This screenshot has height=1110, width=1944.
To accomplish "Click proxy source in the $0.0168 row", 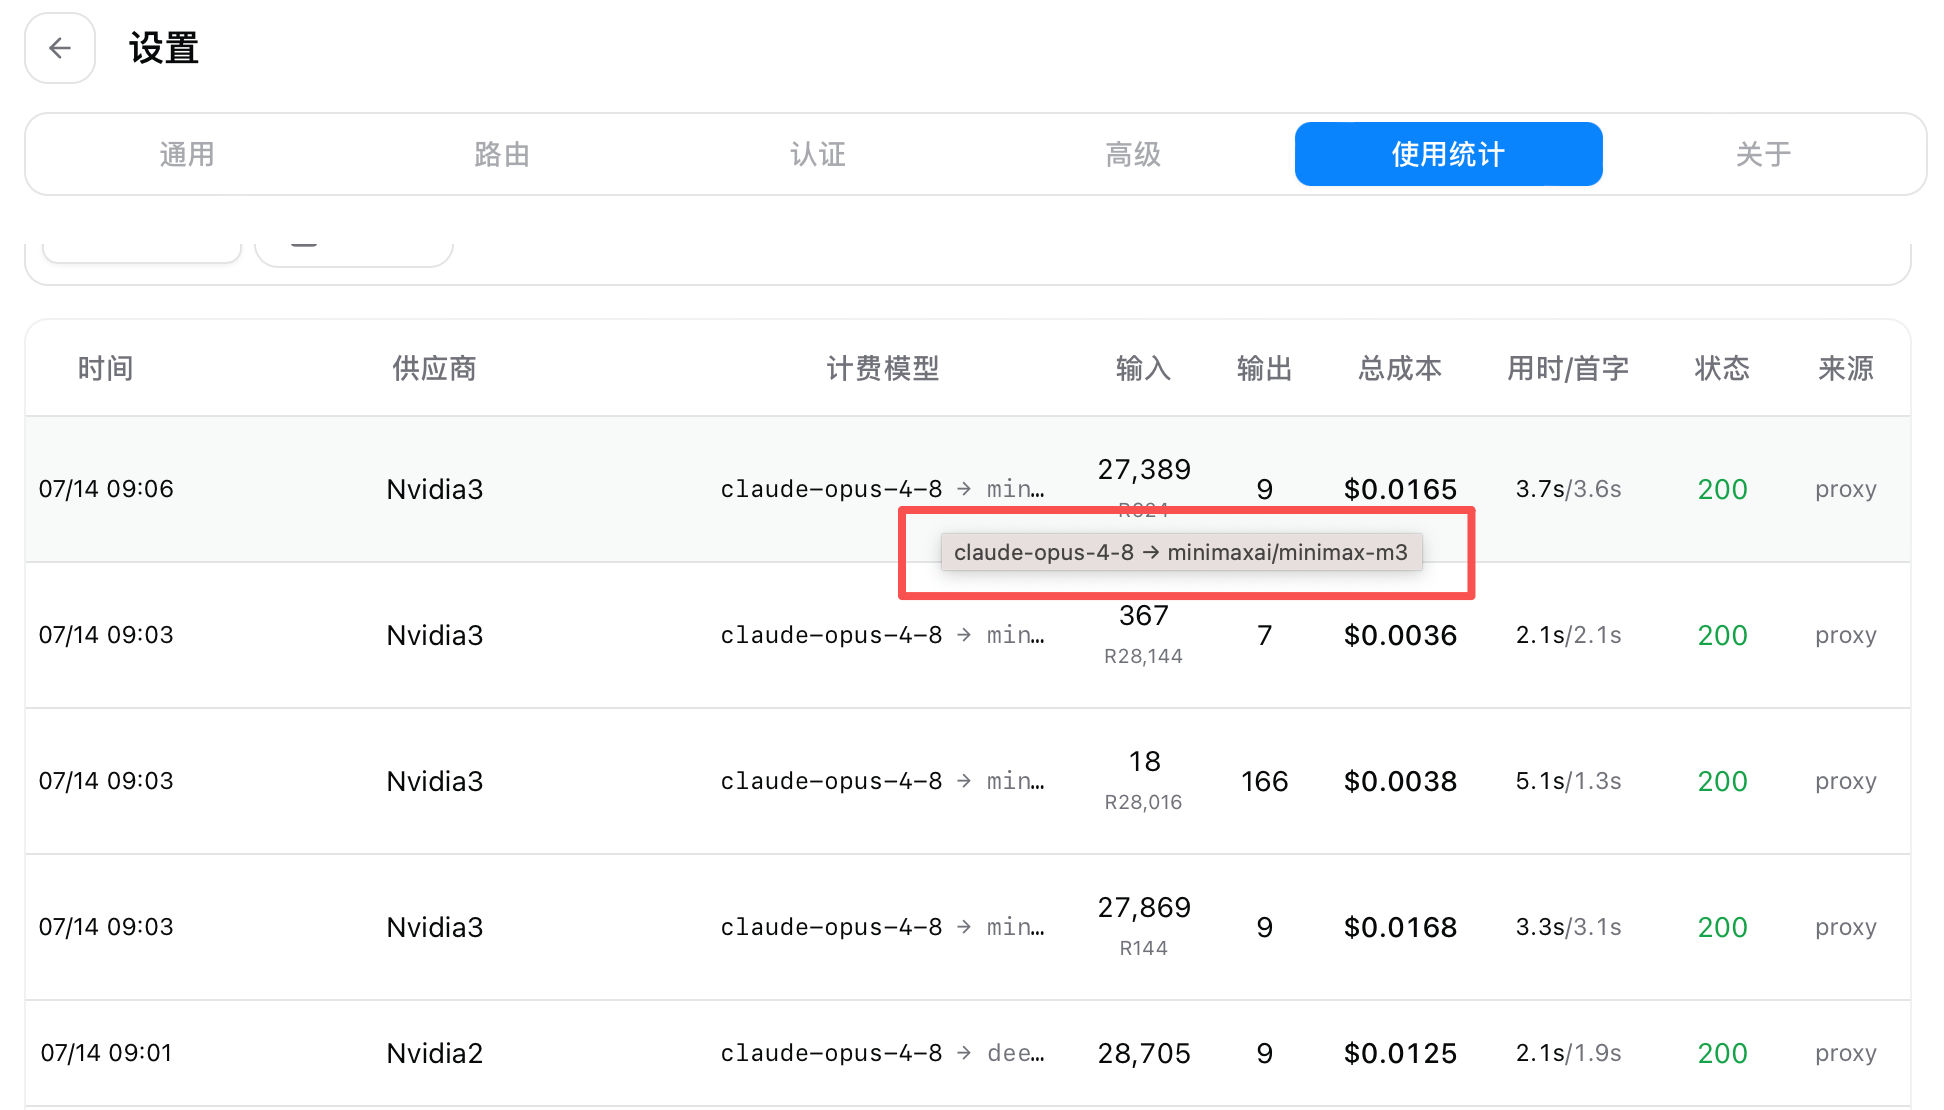I will click(1846, 927).
